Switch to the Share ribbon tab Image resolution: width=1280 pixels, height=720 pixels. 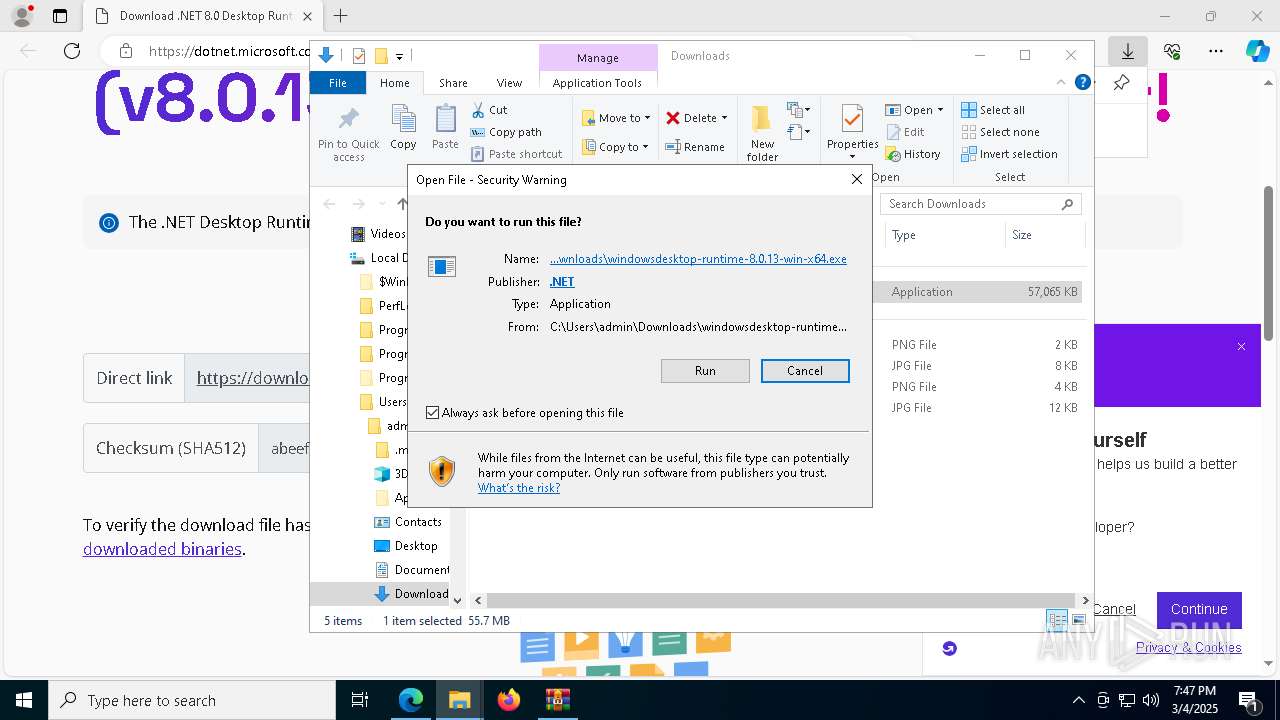tap(453, 83)
